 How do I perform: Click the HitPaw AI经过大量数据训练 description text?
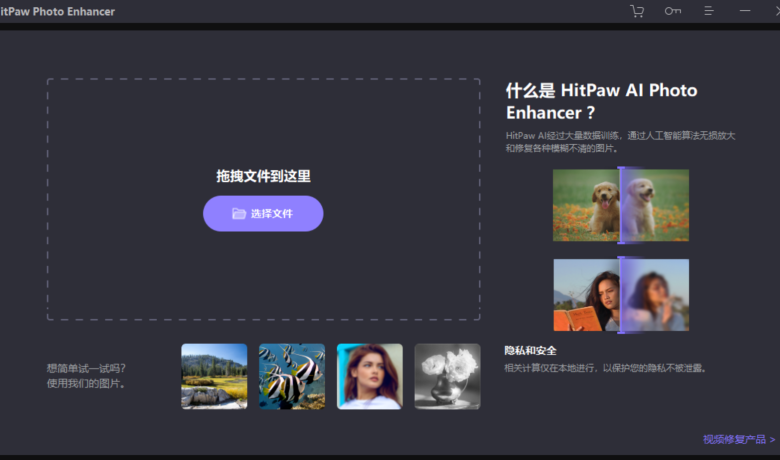click(620, 142)
